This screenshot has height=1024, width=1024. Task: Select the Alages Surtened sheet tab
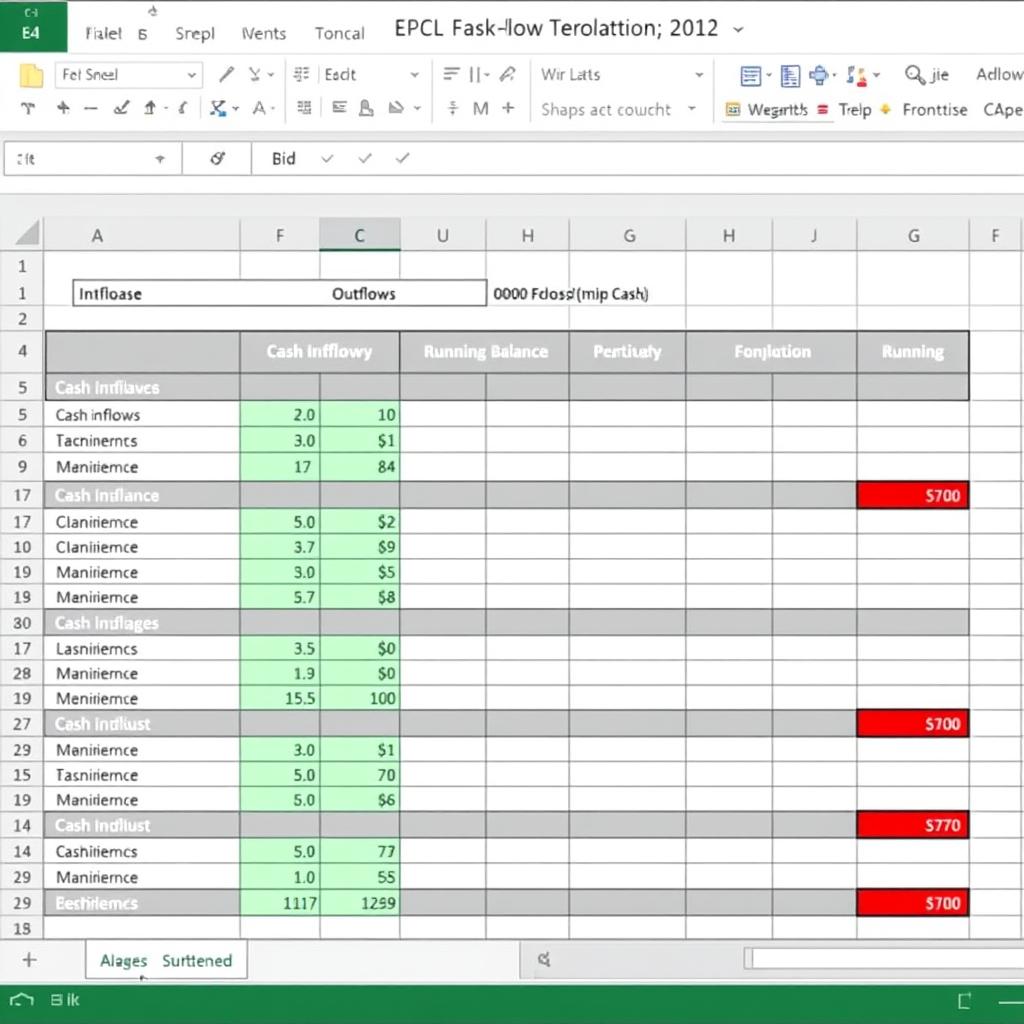pyautogui.click(x=165, y=959)
